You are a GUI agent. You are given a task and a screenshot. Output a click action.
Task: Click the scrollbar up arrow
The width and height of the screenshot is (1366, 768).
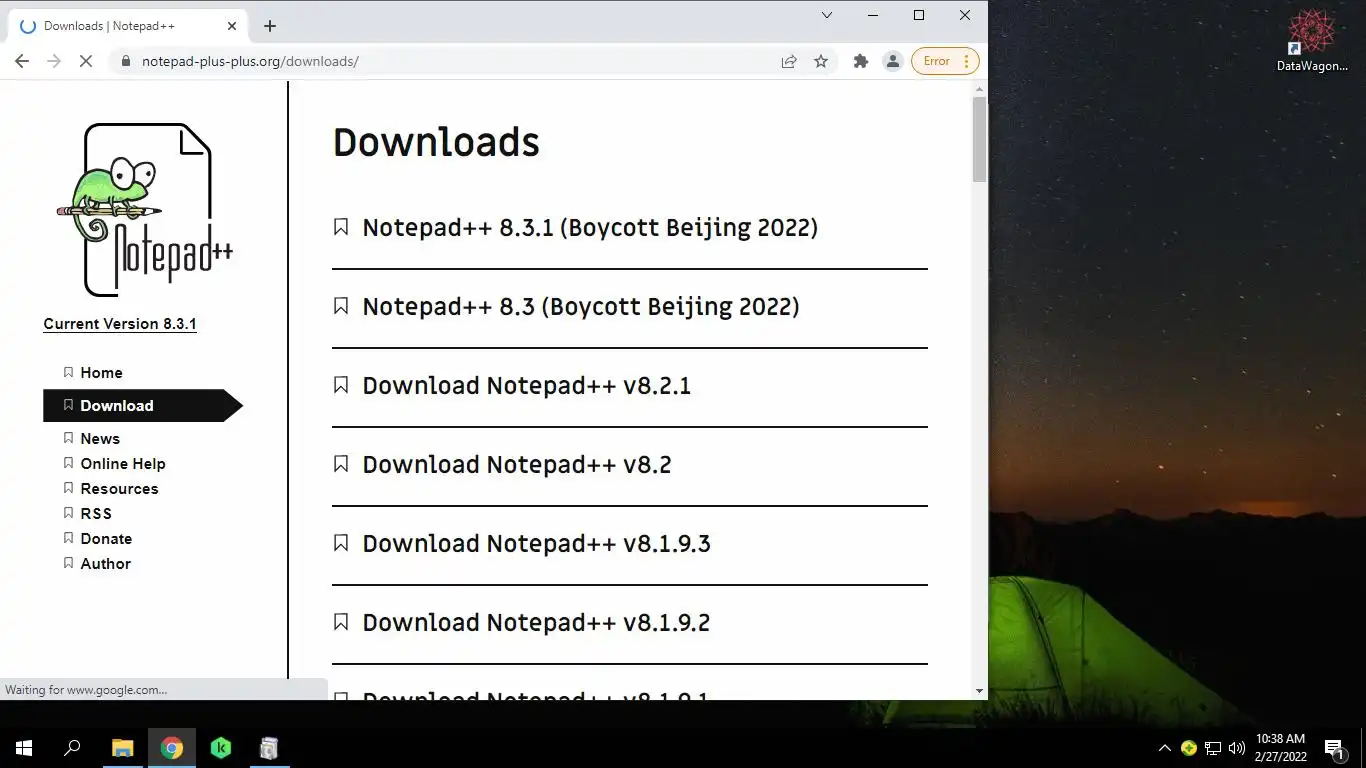[x=979, y=89]
